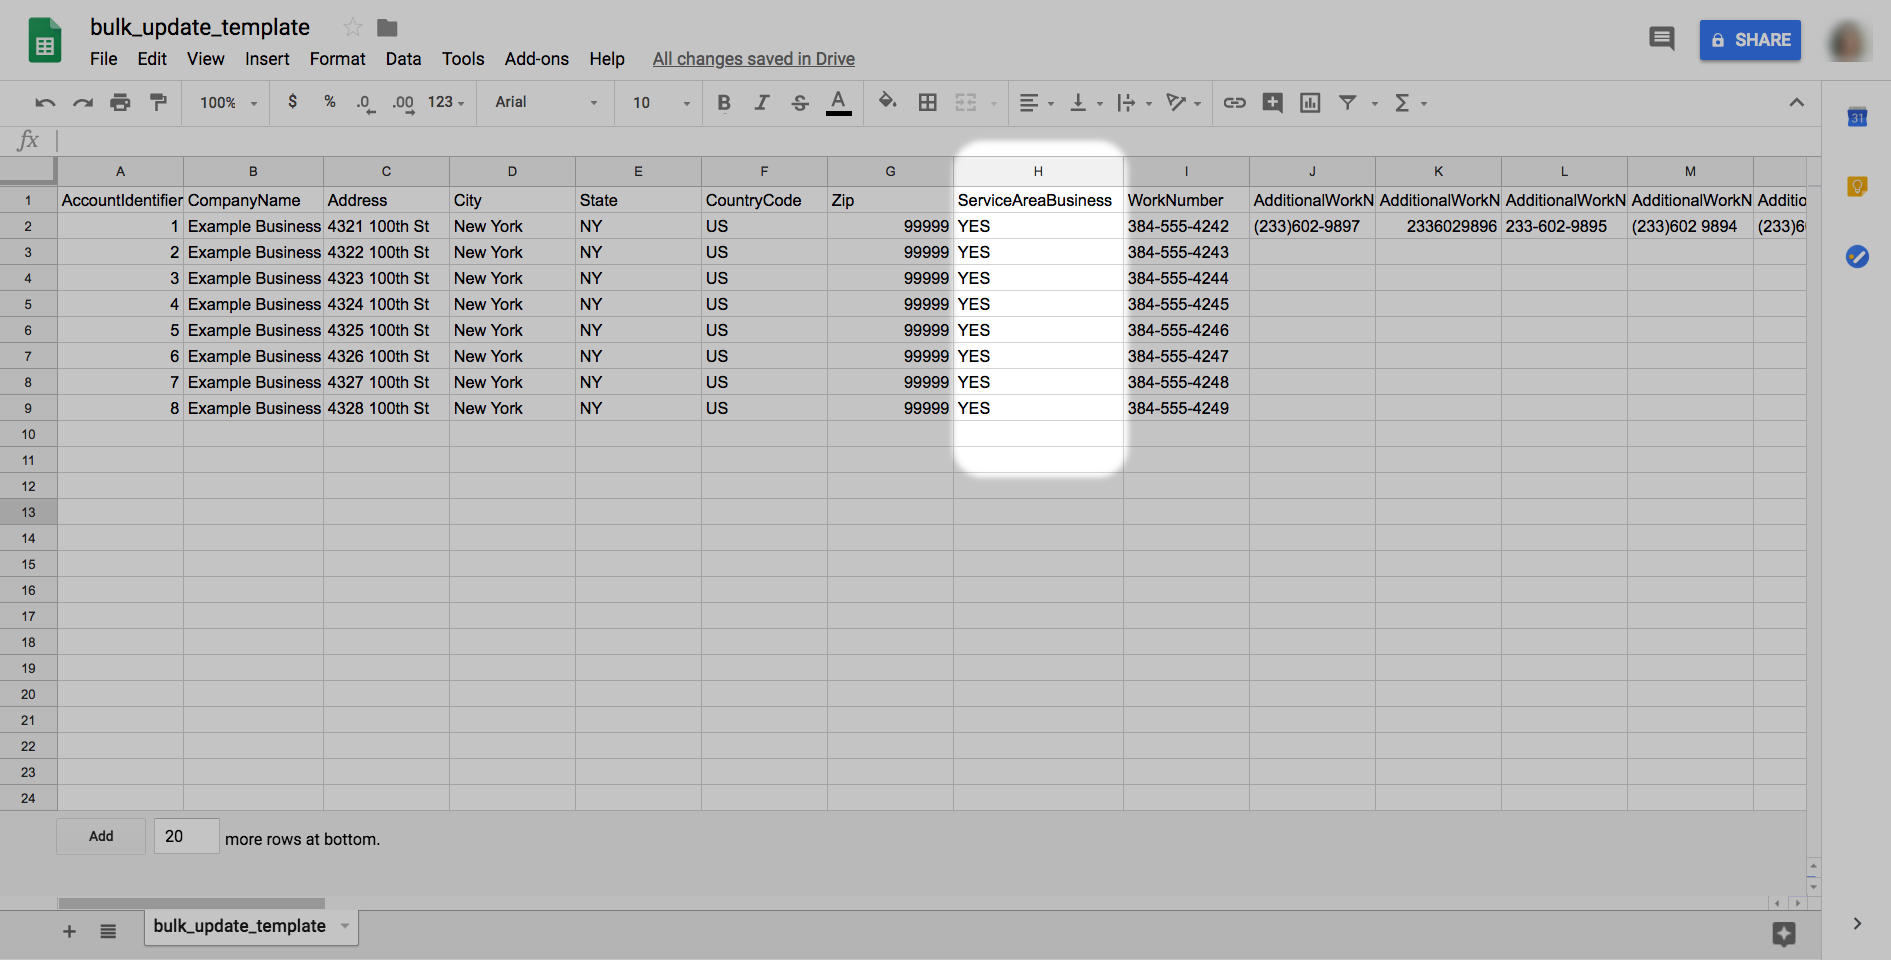Open Google Calendar in the side panel
The width and height of the screenshot is (1891, 960).
(x=1856, y=118)
